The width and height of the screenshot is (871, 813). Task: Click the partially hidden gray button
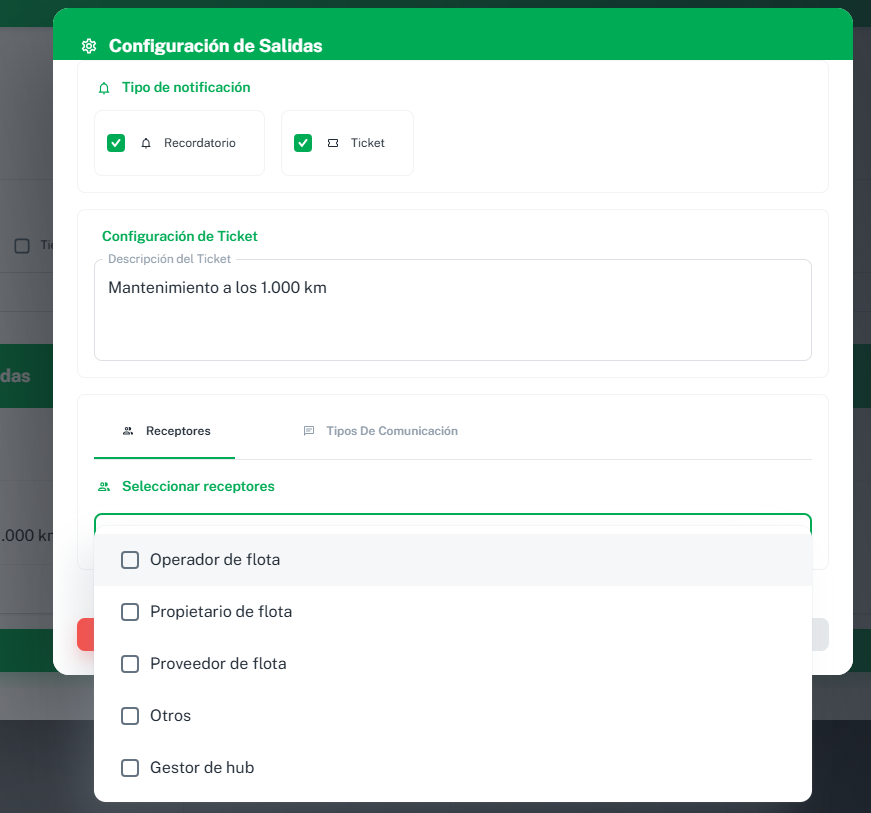[x=820, y=635]
